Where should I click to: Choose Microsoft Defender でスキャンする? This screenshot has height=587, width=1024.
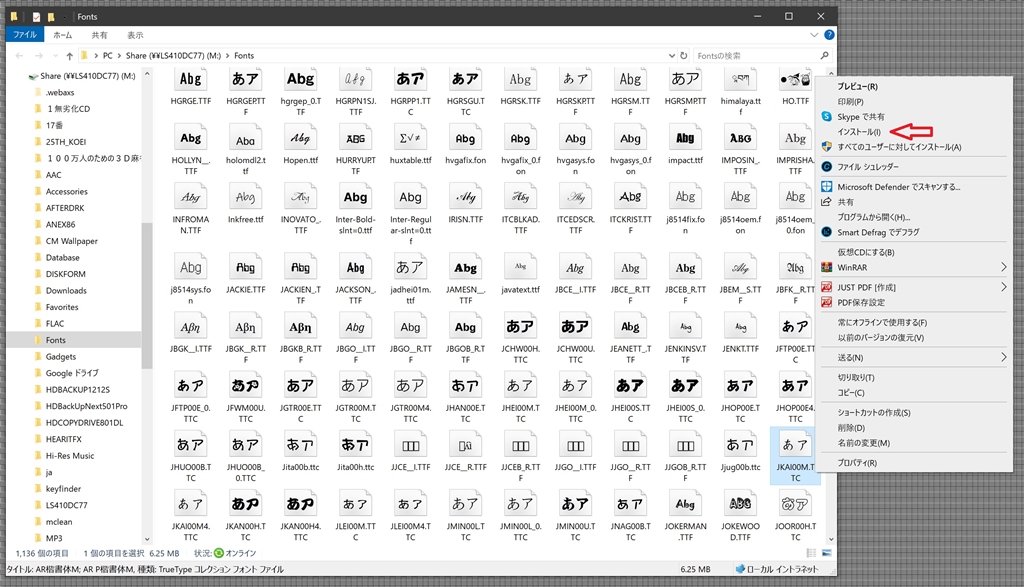point(899,187)
